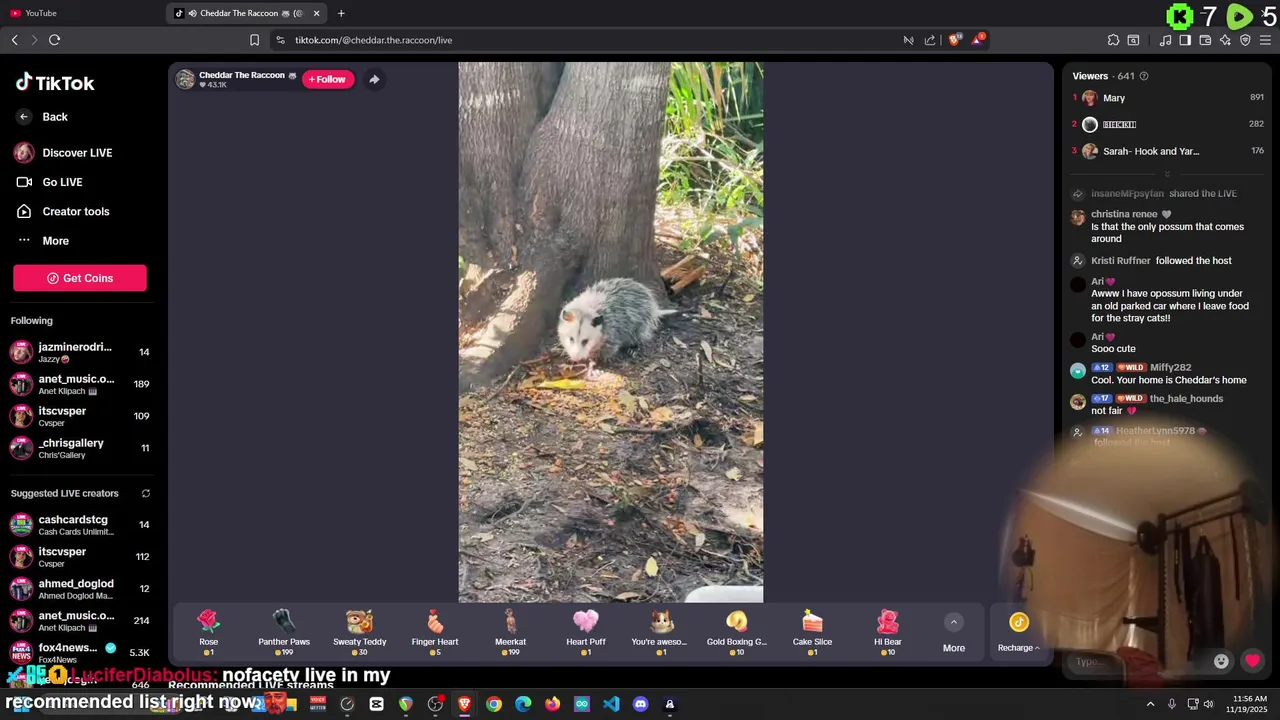1280x720 pixels.
Task: Reload the page
Action: (54, 40)
